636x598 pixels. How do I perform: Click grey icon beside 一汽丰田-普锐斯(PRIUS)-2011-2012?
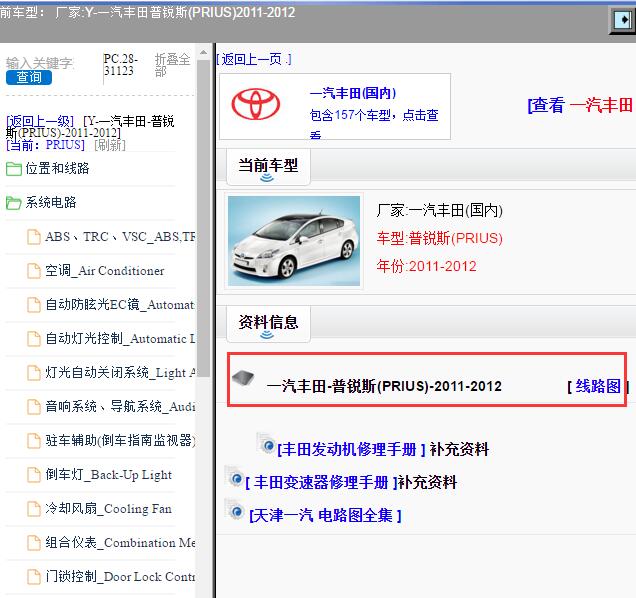[243, 378]
